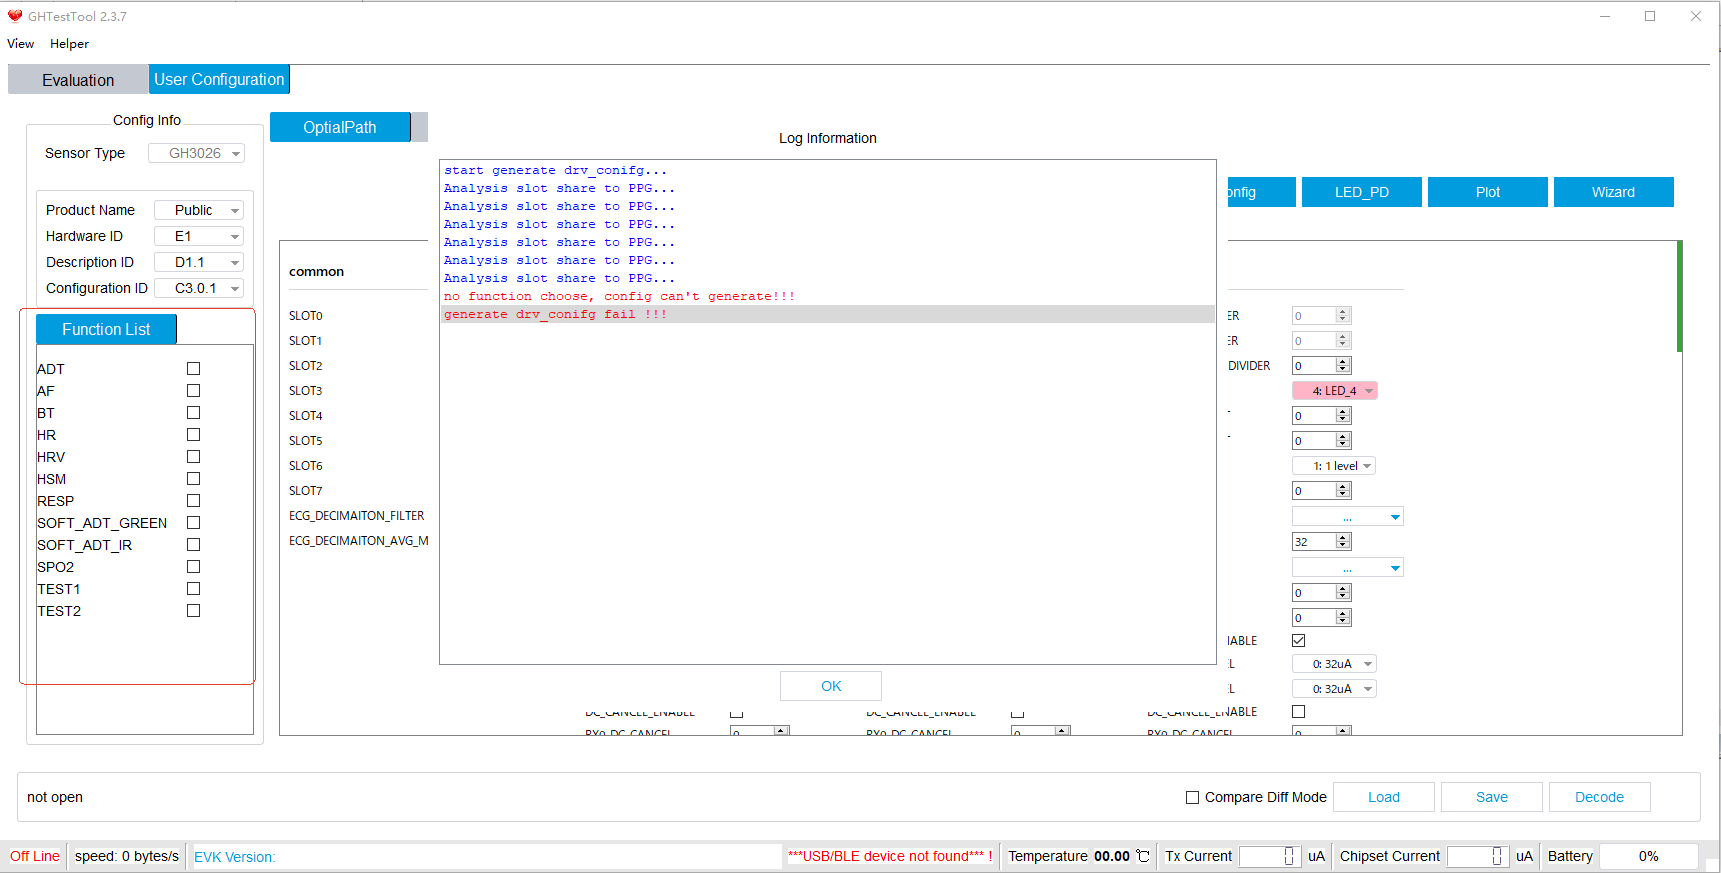Select SLOT1 in the common list

tap(306, 341)
